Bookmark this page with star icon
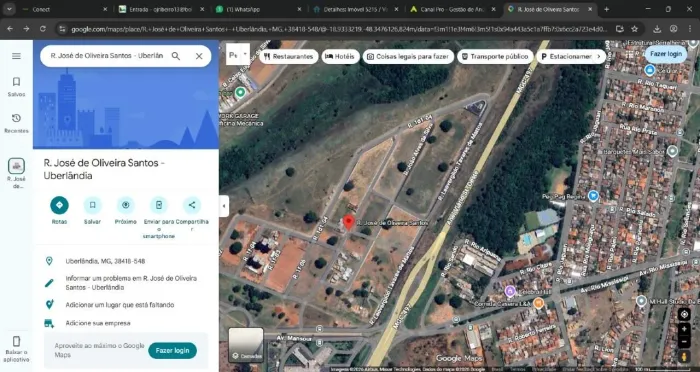 [634, 29]
